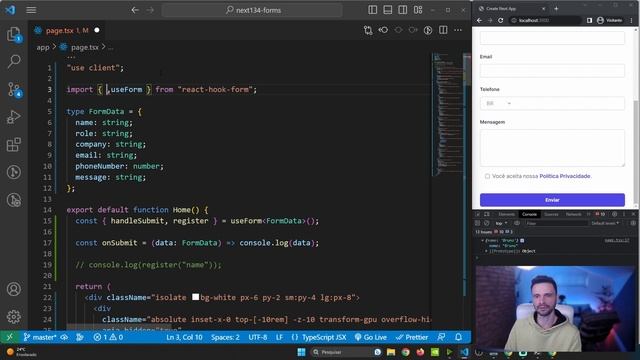Viewport: 640px width, 360px height.
Task: Click the page.tsx breadcrumb segment
Action: coord(84,47)
